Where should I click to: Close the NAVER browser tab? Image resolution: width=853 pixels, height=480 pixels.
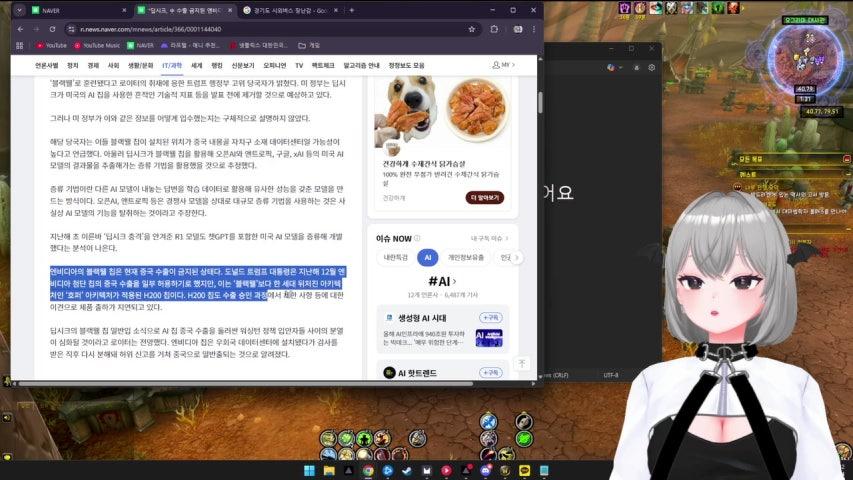point(123,10)
